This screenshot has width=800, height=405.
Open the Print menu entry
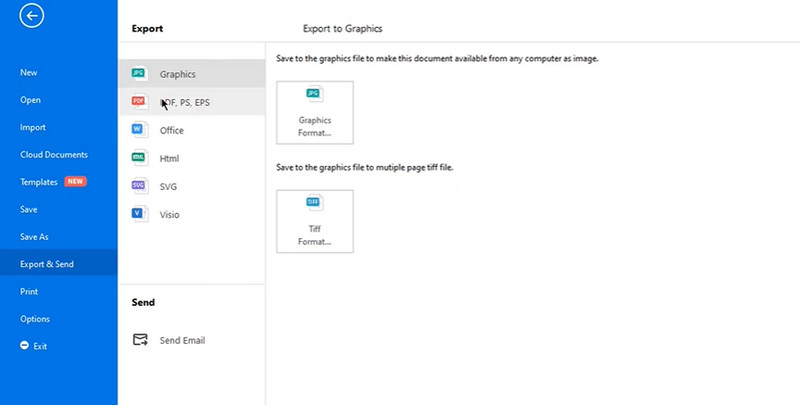point(29,291)
